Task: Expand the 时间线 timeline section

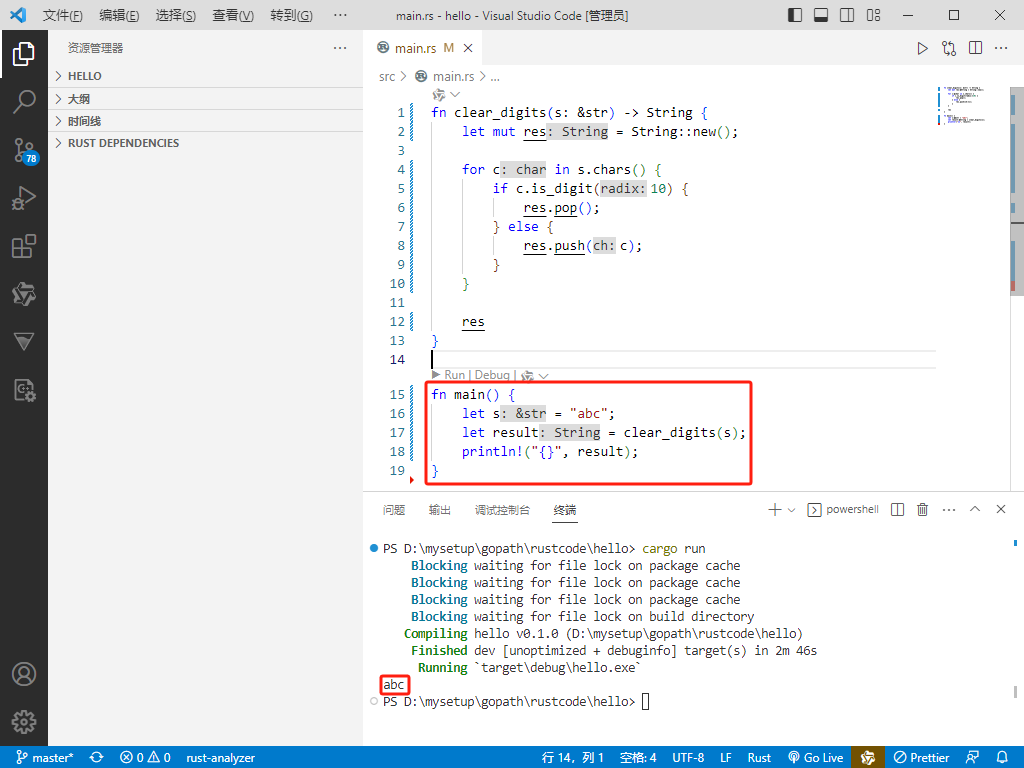Action: click(x=206, y=121)
